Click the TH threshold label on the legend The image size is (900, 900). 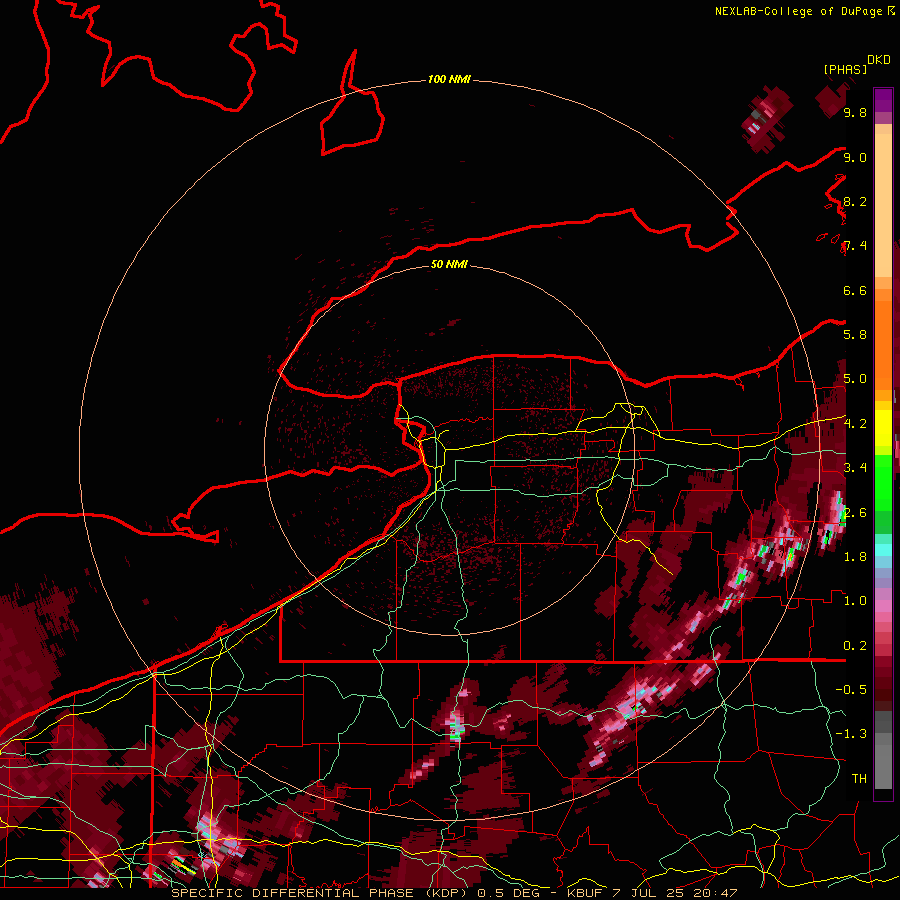tap(859, 779)
